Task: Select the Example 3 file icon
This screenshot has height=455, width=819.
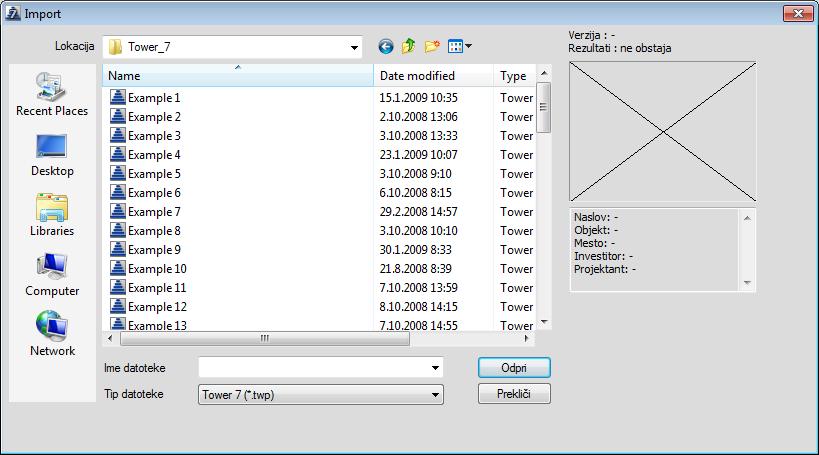Action: [x=118, y=135]
